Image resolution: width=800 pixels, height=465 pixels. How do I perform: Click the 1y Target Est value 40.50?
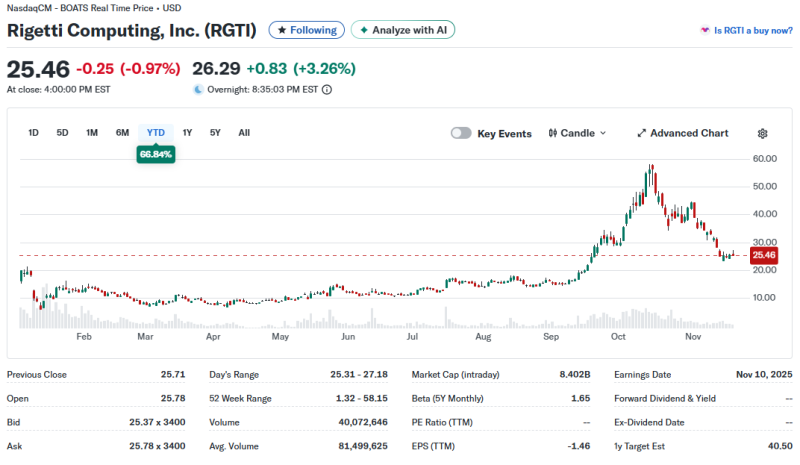780,446
